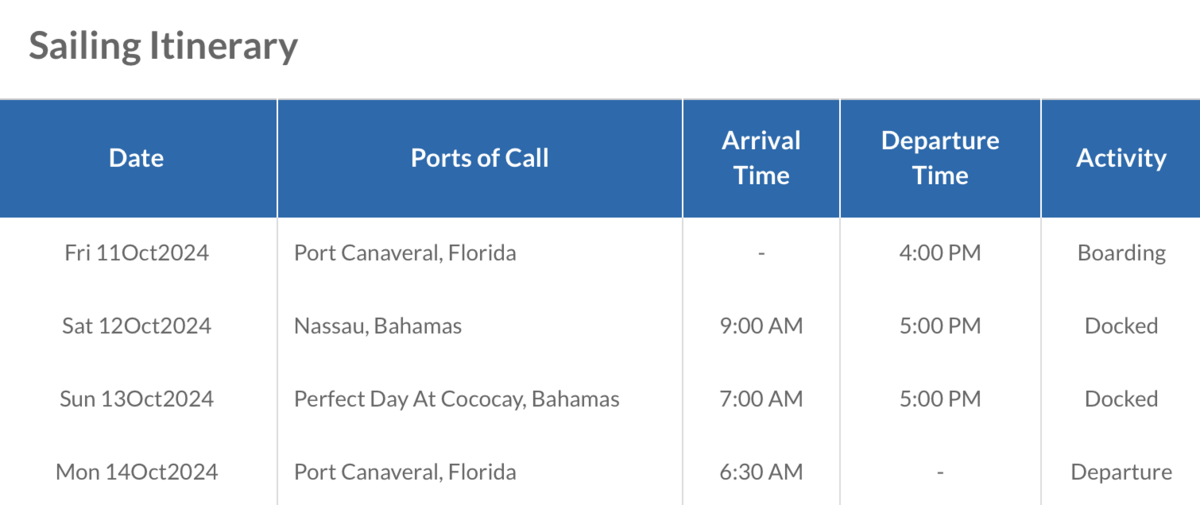Click Port Canaveral, Florida in first row

click(405, 253)
